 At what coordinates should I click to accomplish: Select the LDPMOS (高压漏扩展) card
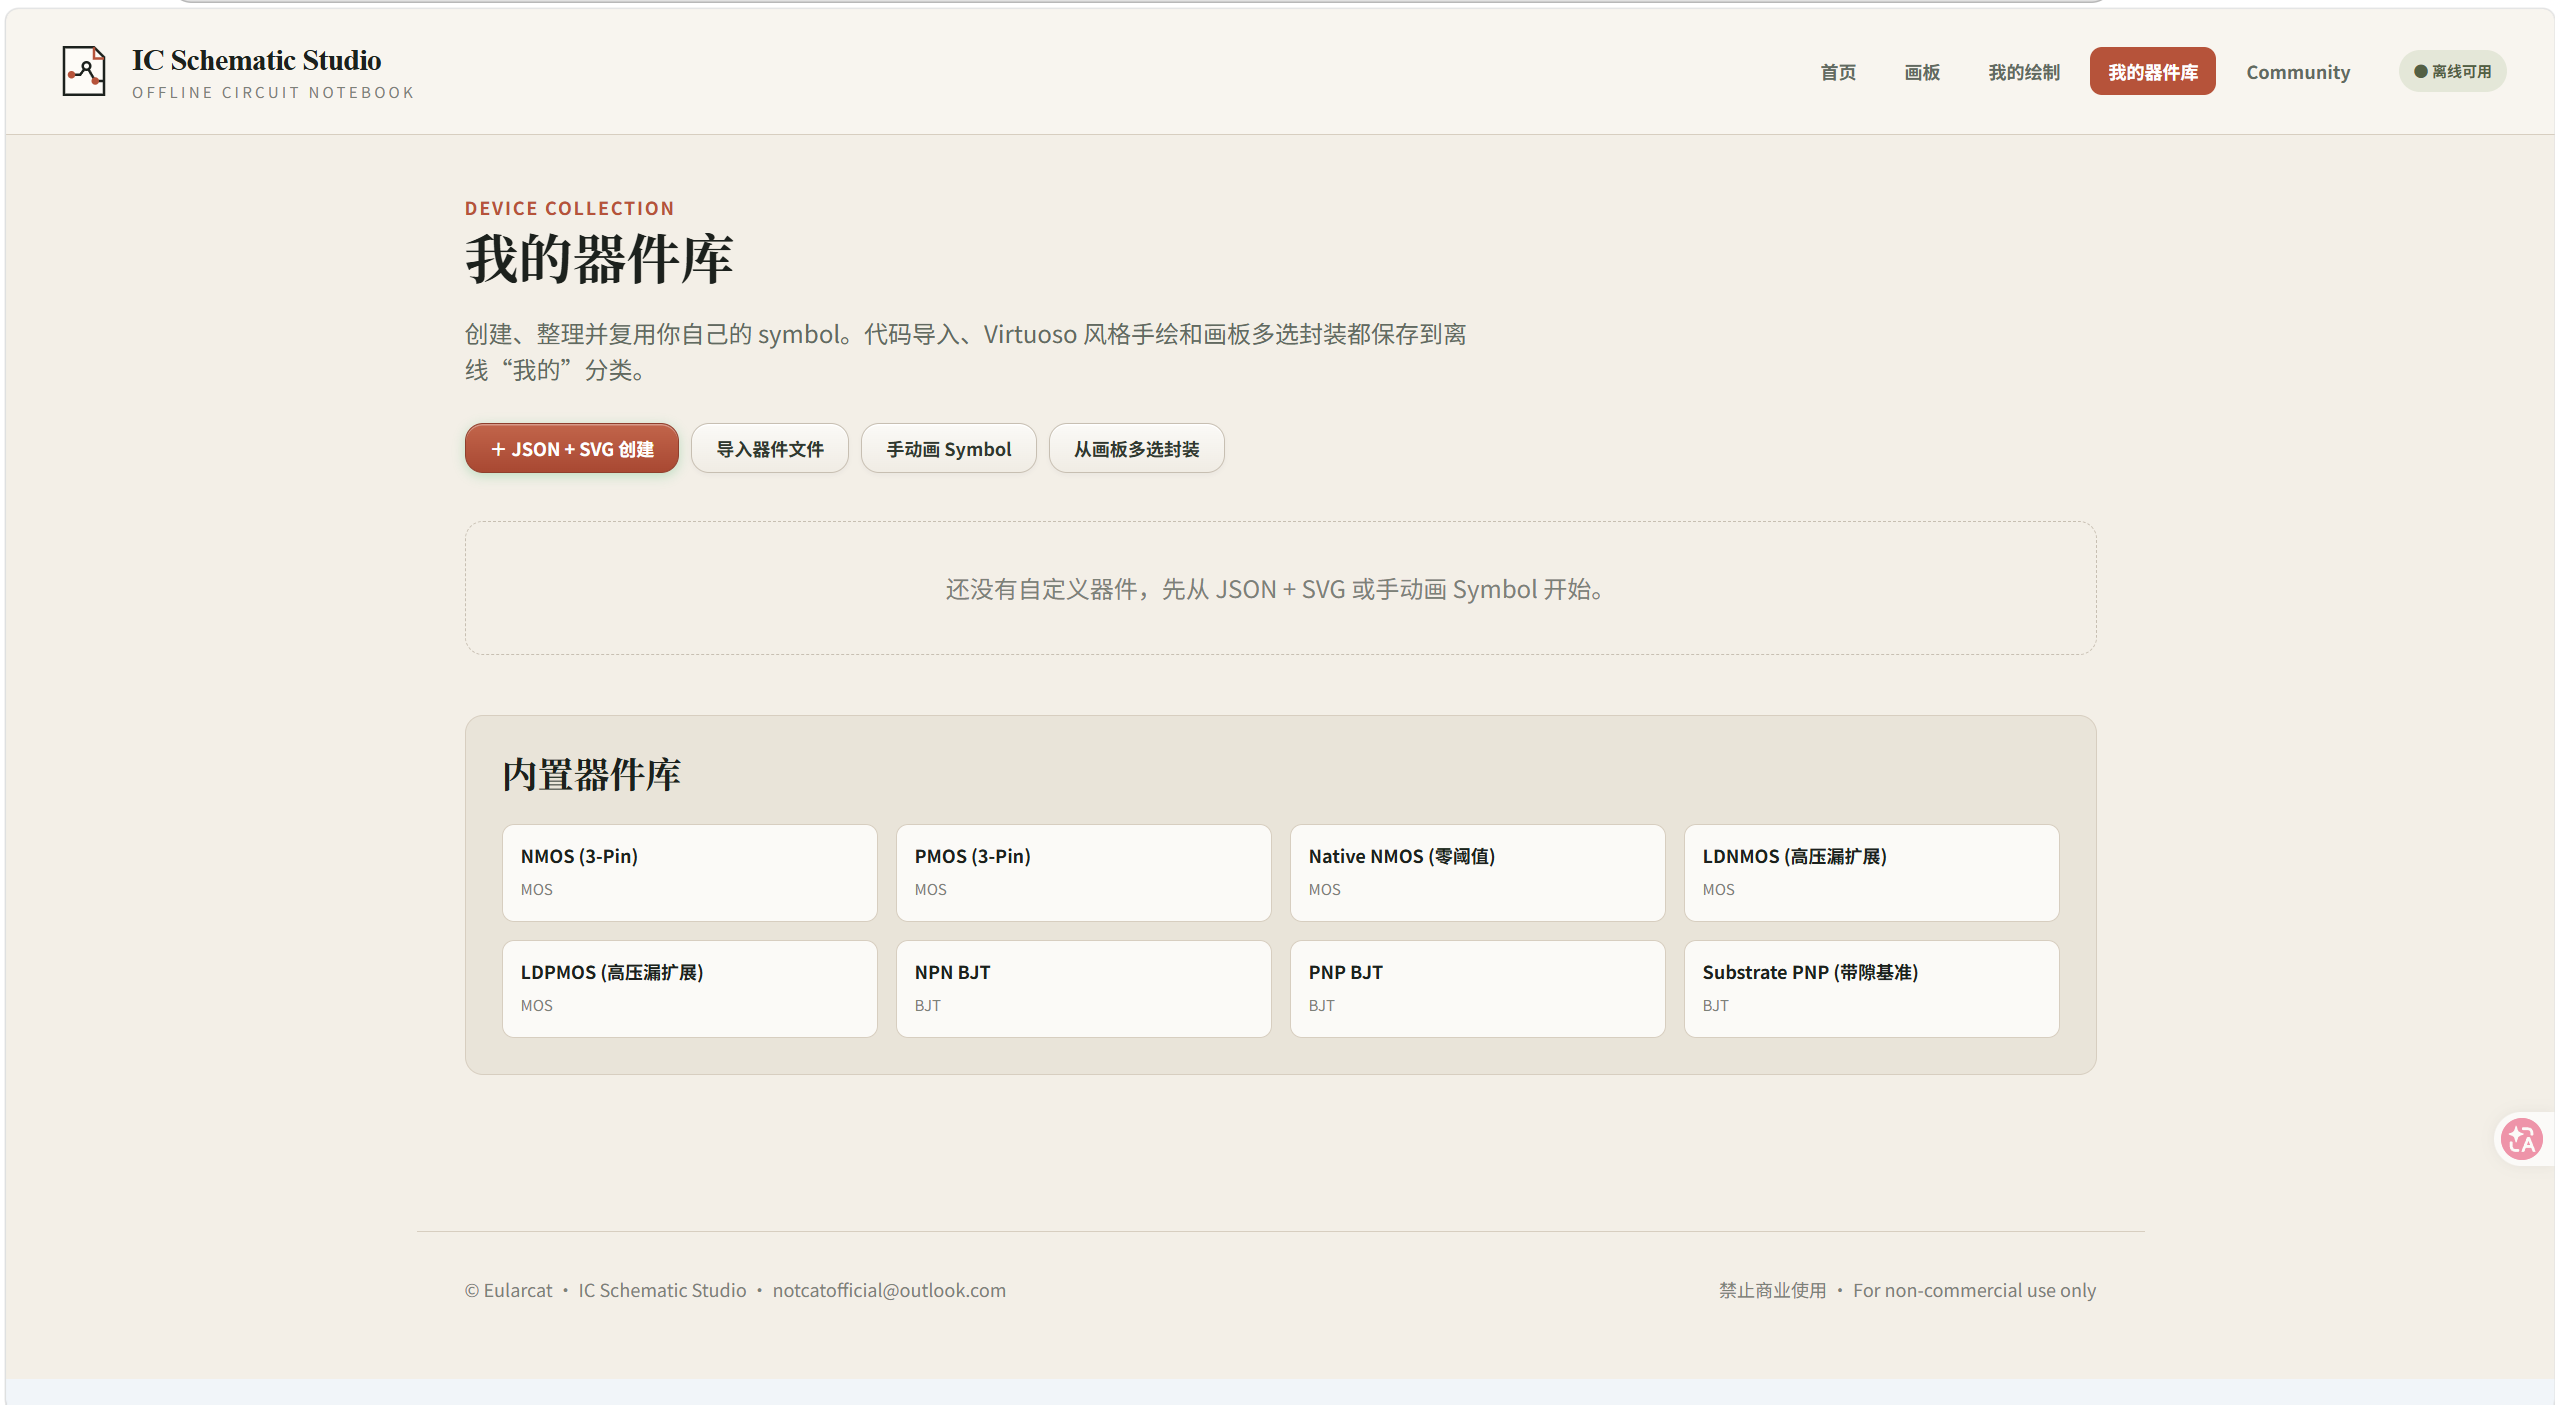pyautogui.click(x=689, y=989)
